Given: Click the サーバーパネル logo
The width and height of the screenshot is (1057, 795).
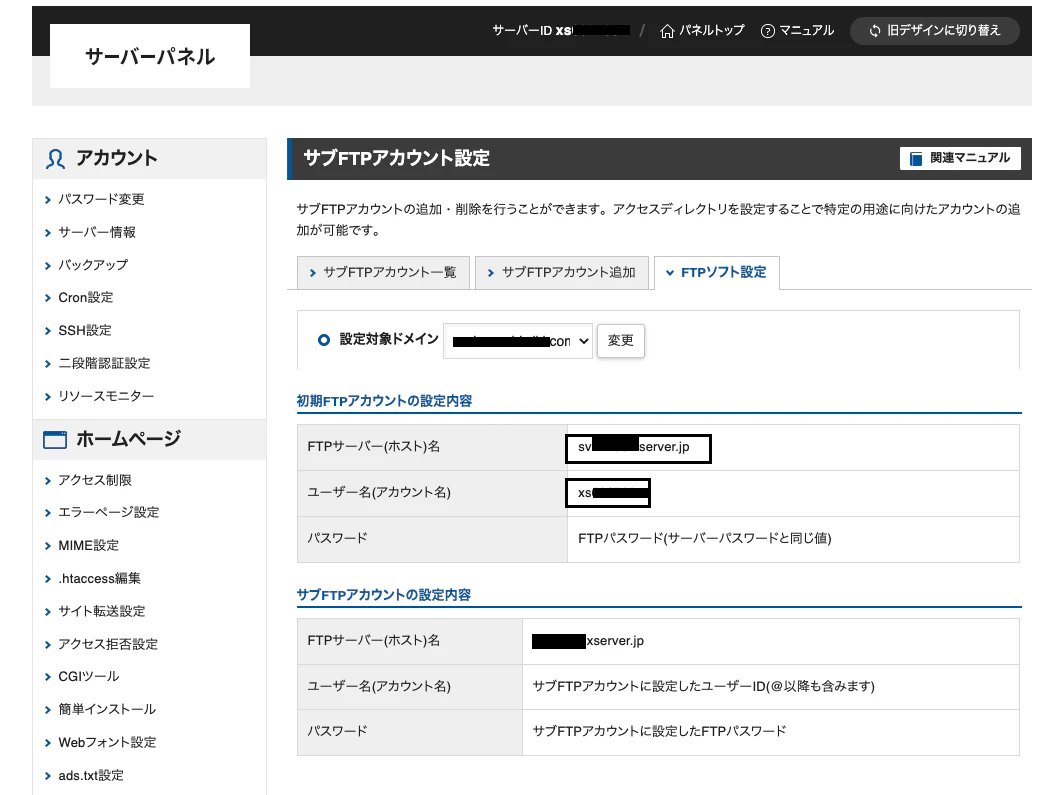Looking at the screenshot, I should 149,56.
